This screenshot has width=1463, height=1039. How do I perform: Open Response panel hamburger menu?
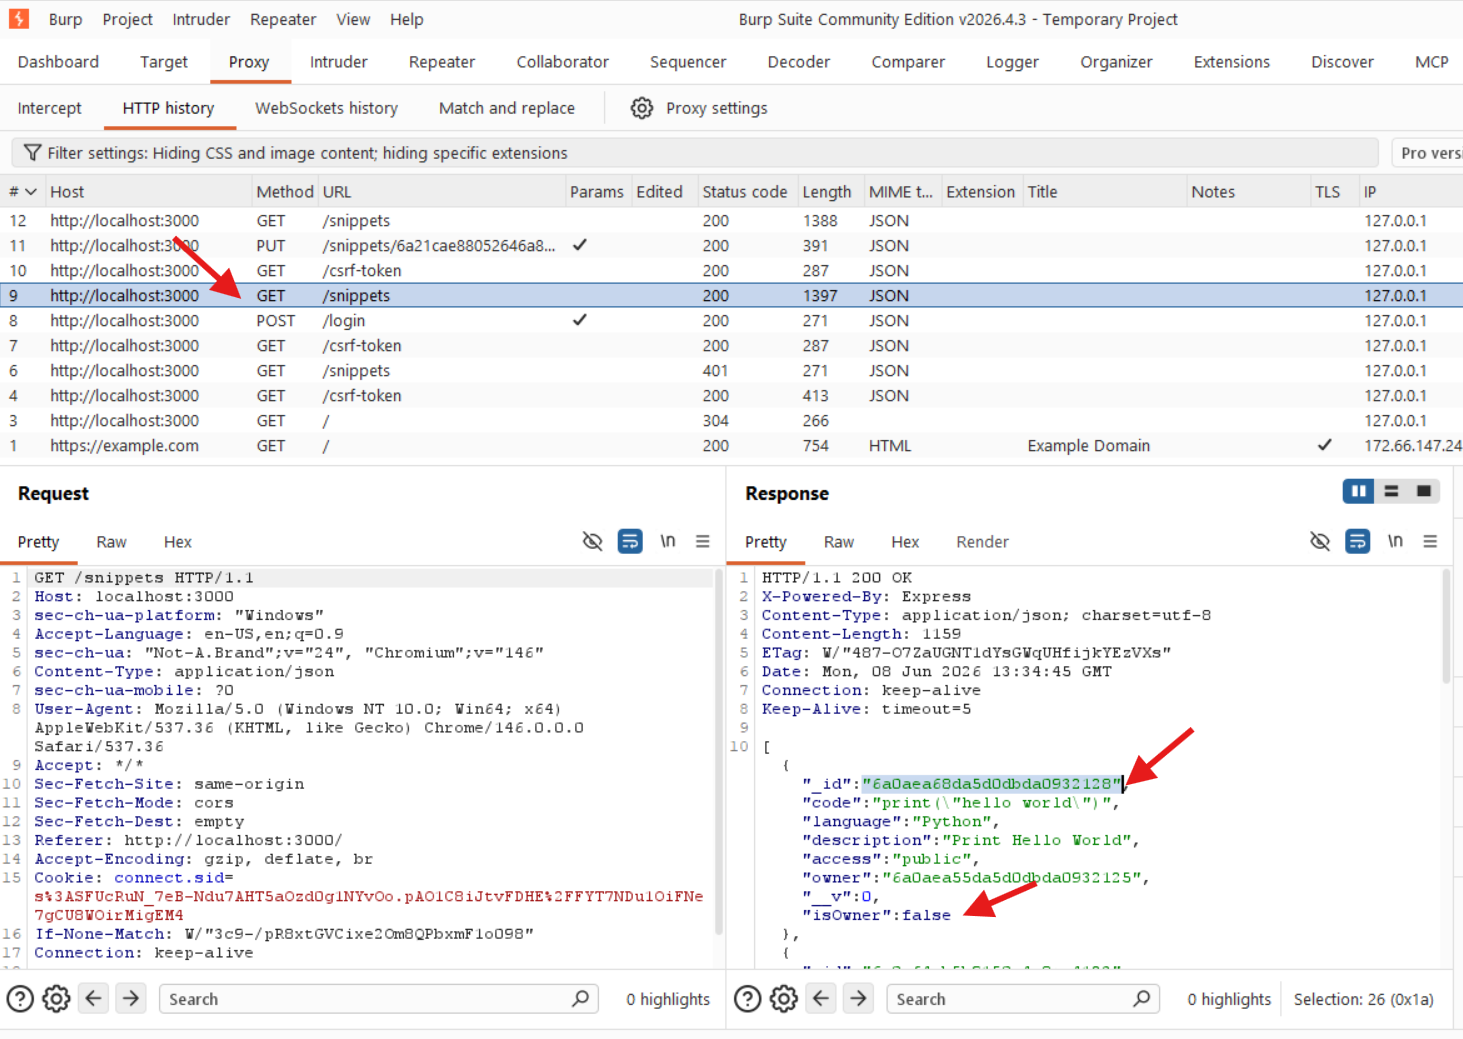[x=1430, y=541]
